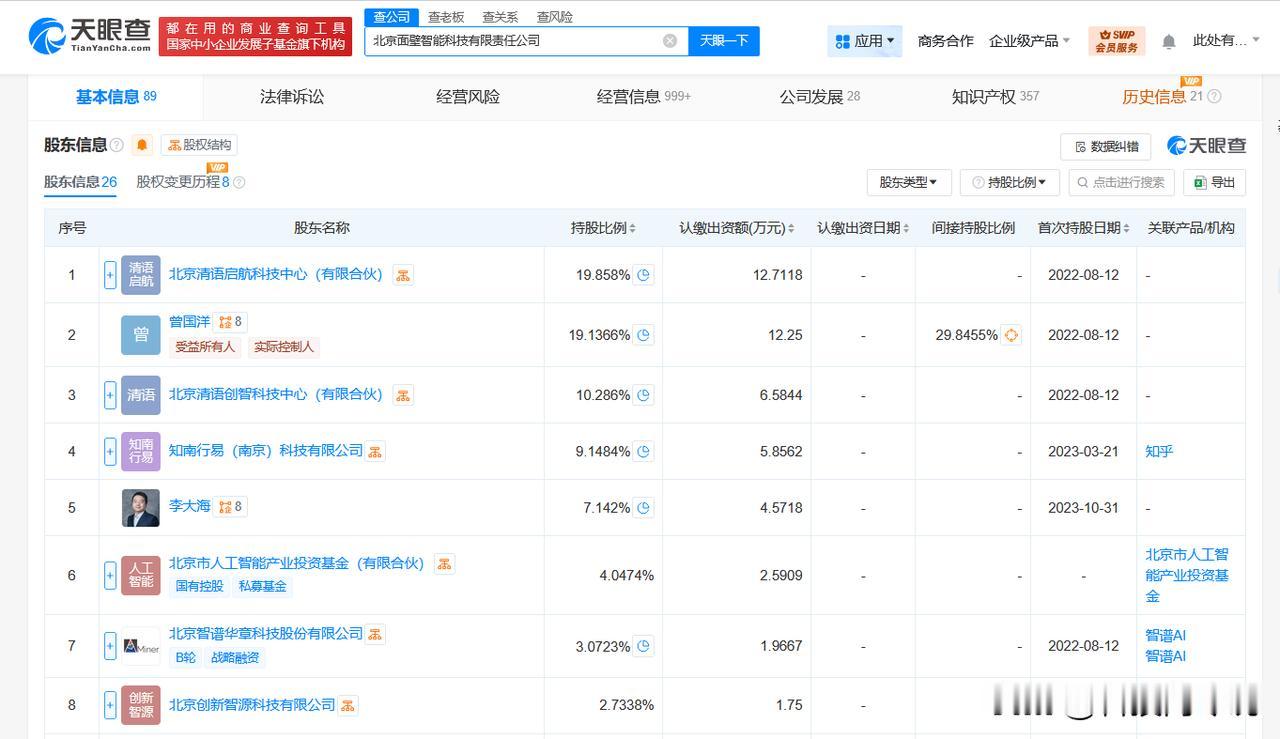Image resolution: width=1280 pixels, height=739 pixels.
Task: Open the 此处有… account menu
Action: [x=1226, y=41]
